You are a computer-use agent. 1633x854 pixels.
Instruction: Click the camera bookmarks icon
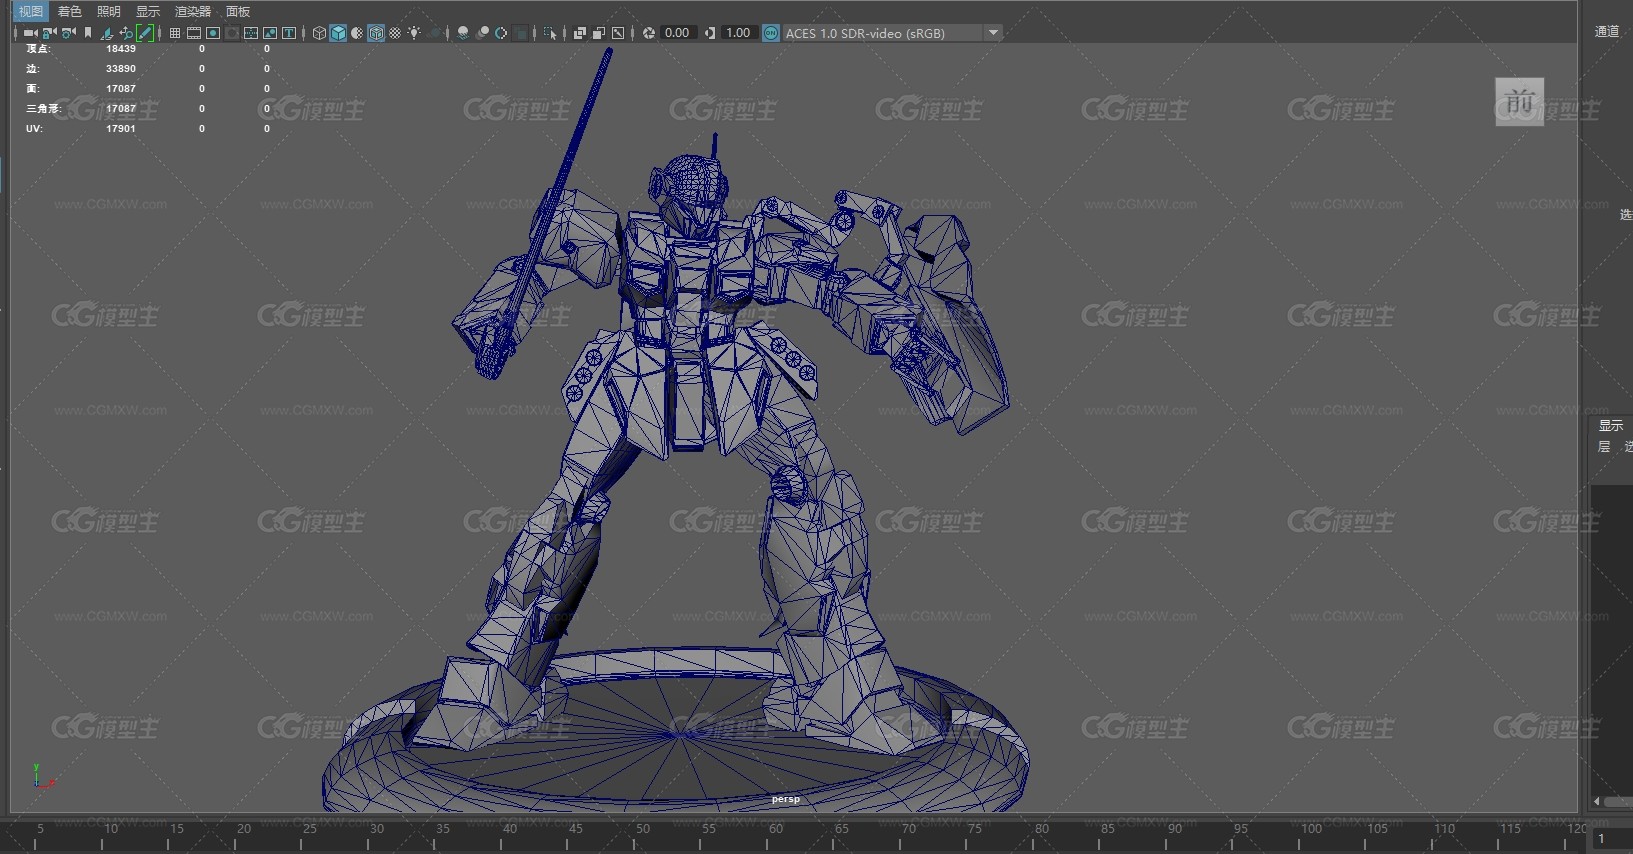point(88,33)
